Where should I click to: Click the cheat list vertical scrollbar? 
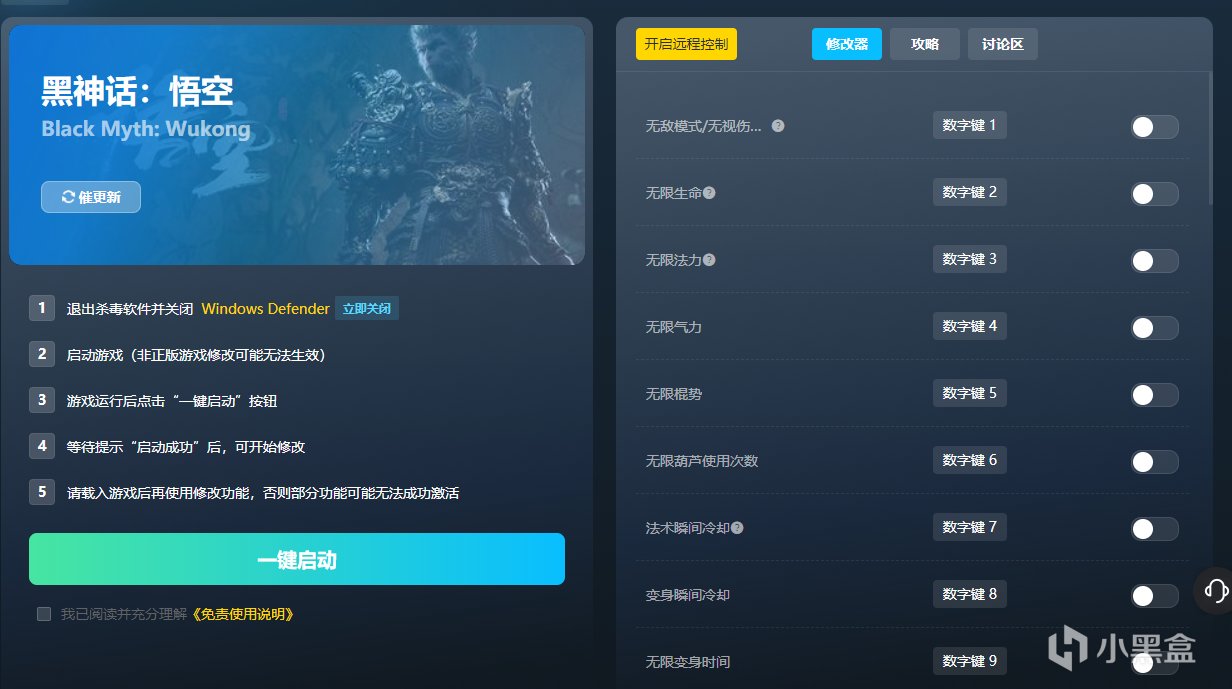[1211, 137]
